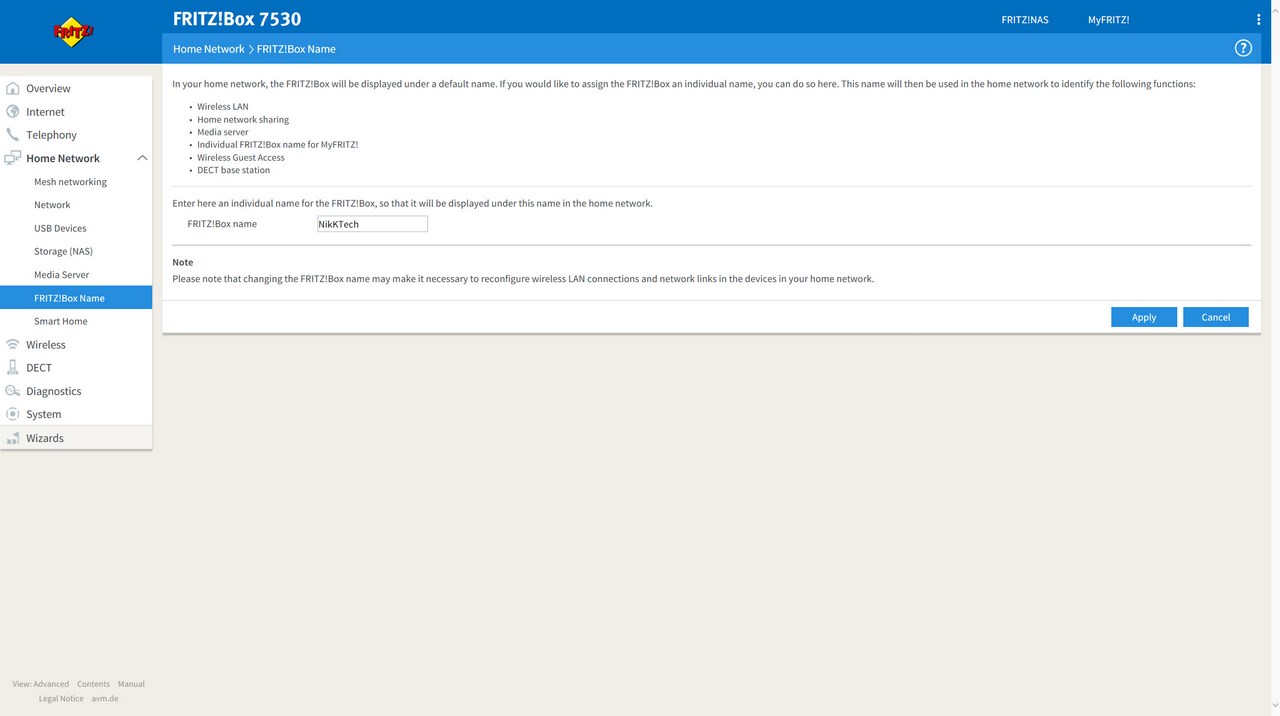1280x716 pixels.
Task: Open the MyFRITZ! link
Action: coord(1108,20)
